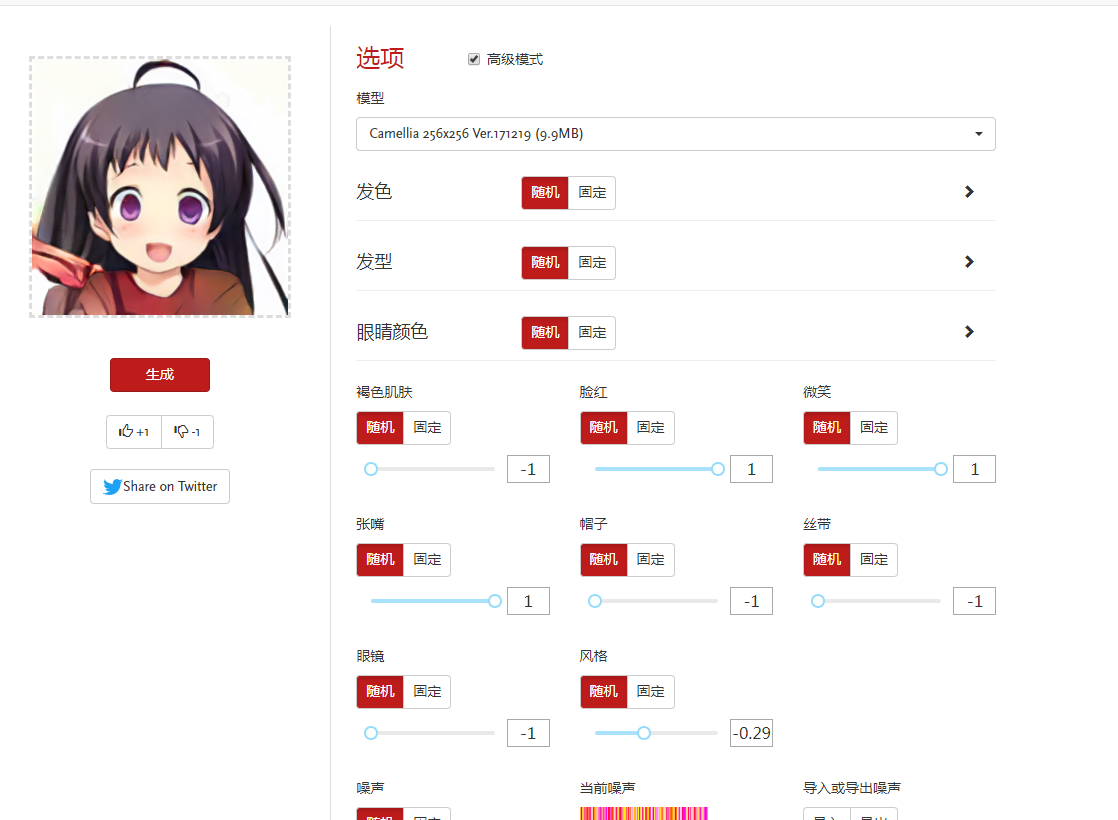The width and height of the screenshot is (1118, 820).
Task: Uncheck the 高级模式 checkbox
Action: point(473,59)
